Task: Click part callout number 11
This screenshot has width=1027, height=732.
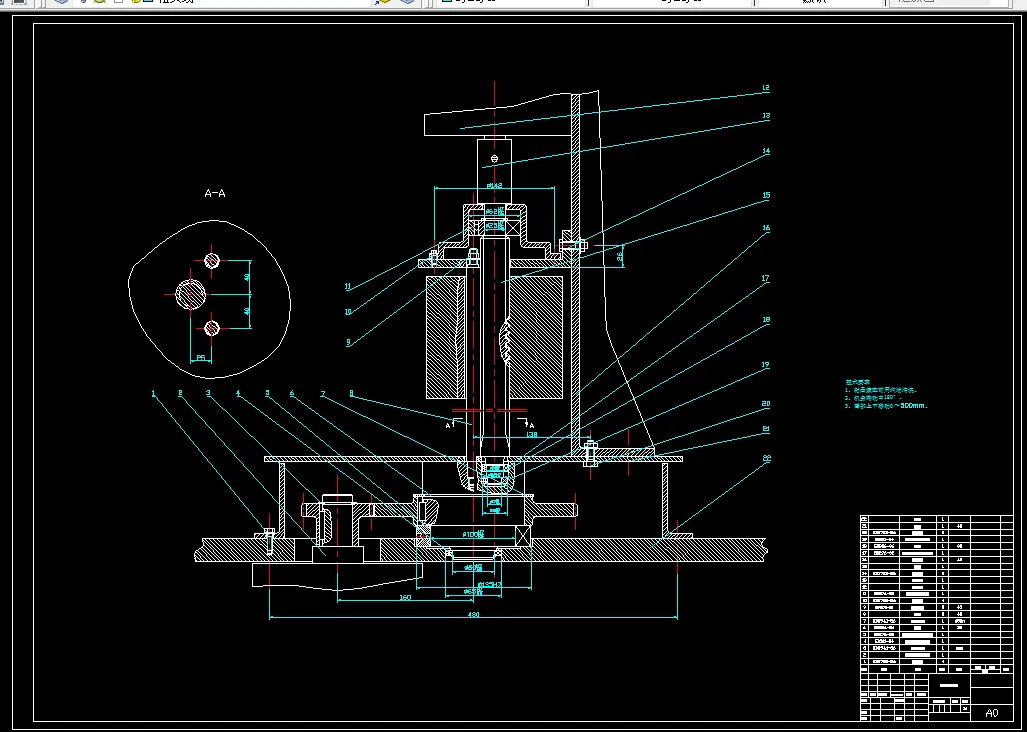Action: (347, 286)
